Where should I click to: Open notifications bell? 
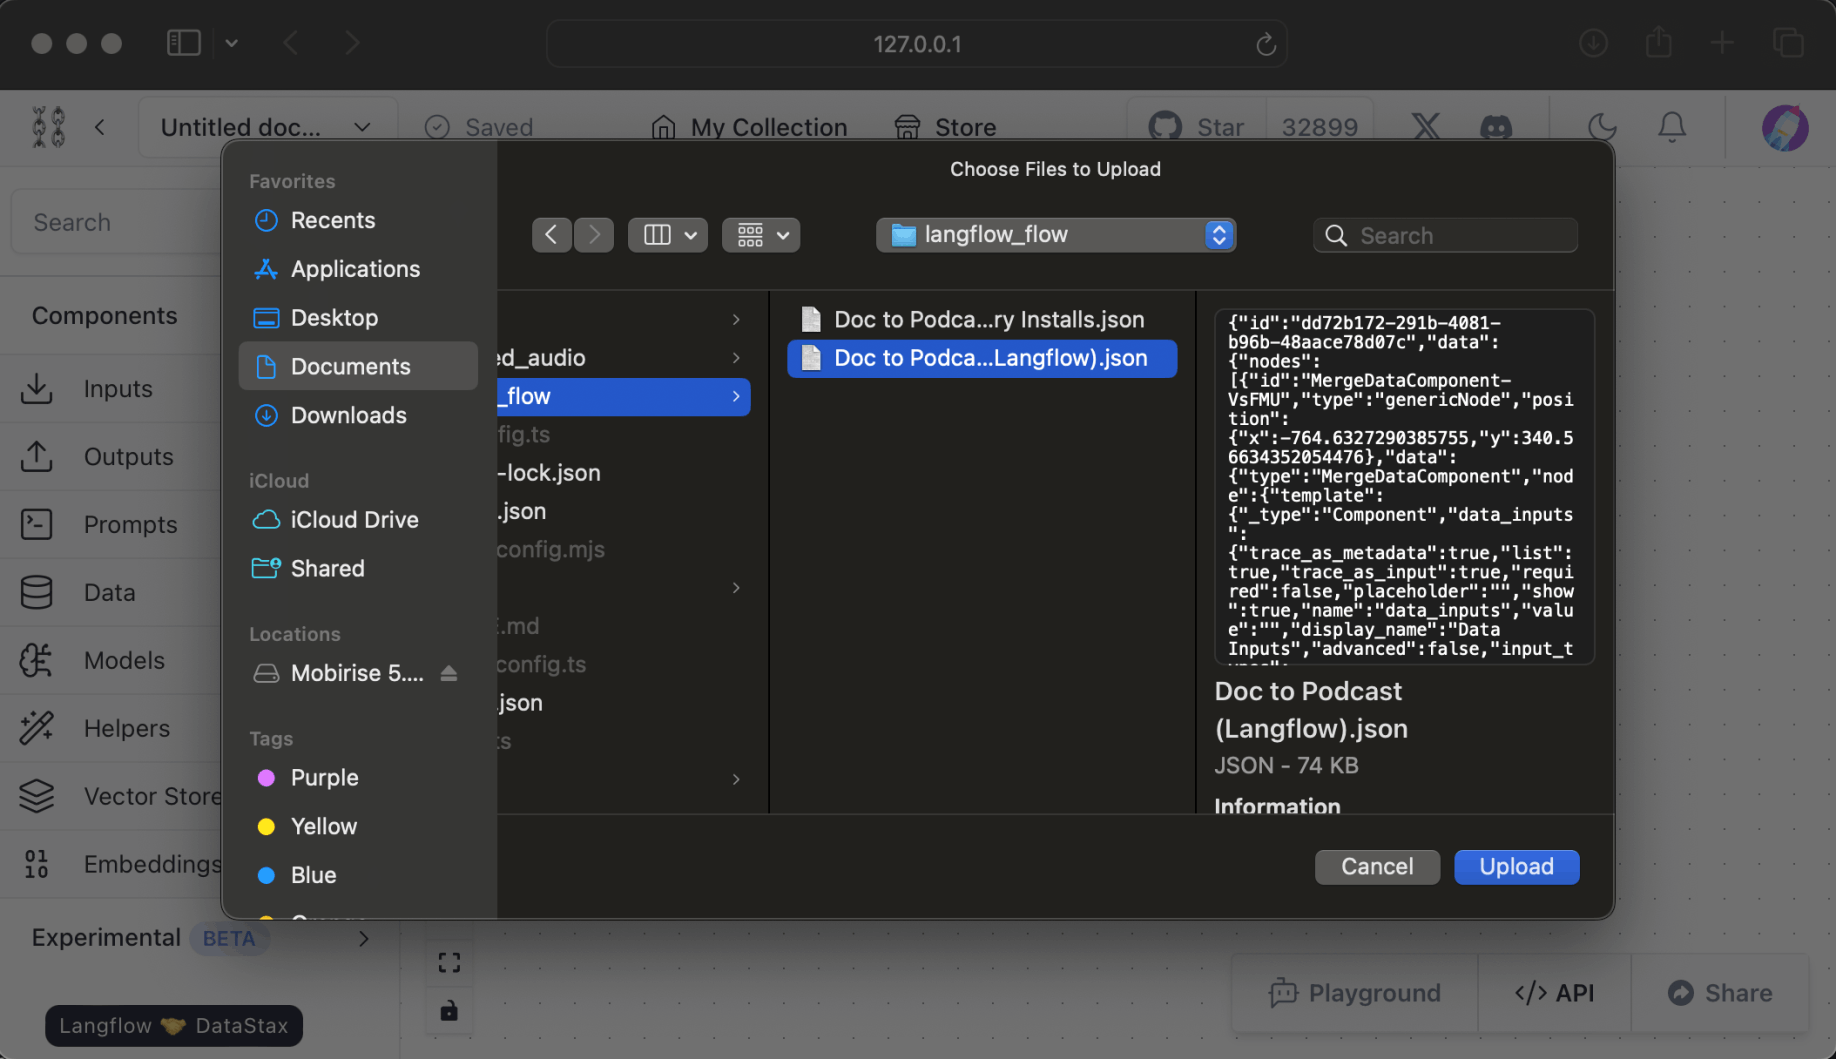click(x=1672, y=127)
